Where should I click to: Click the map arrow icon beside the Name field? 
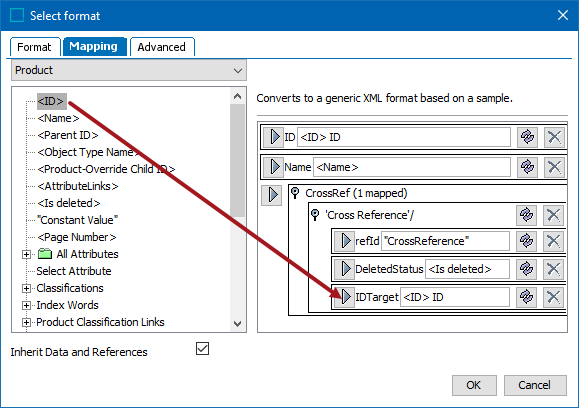click(273, 167)
